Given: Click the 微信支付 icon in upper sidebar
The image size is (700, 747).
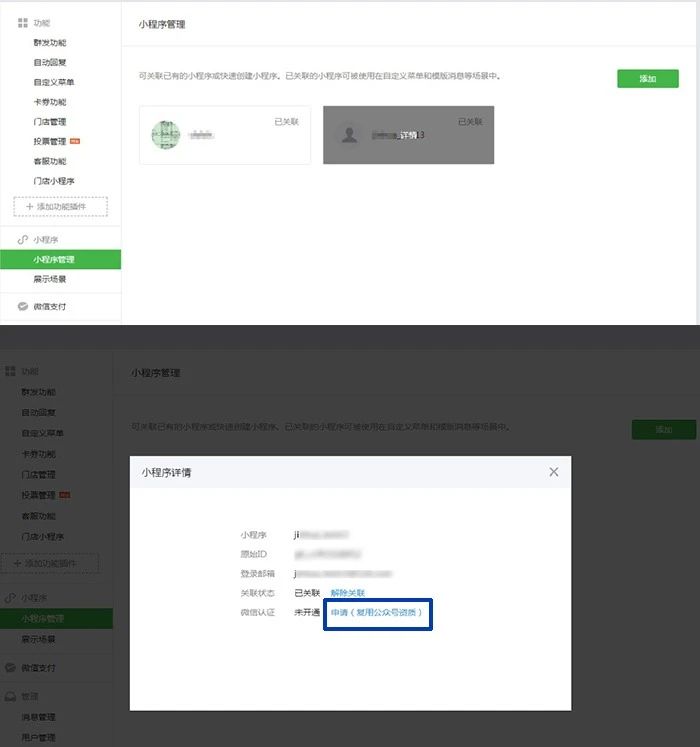Looking at the screenshot, I should (x=22, y=306).
